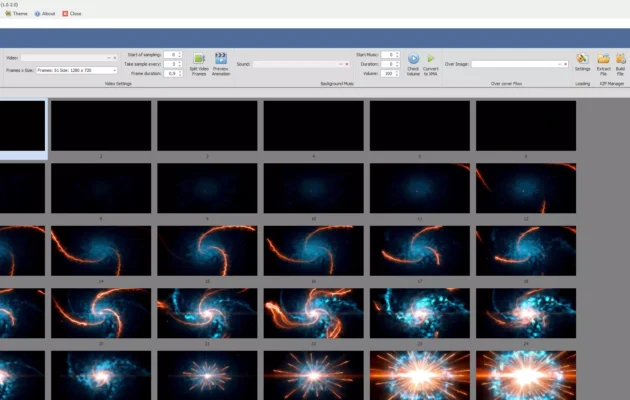
Task: Select frame thumbnail 11
Action: (420, 188)
